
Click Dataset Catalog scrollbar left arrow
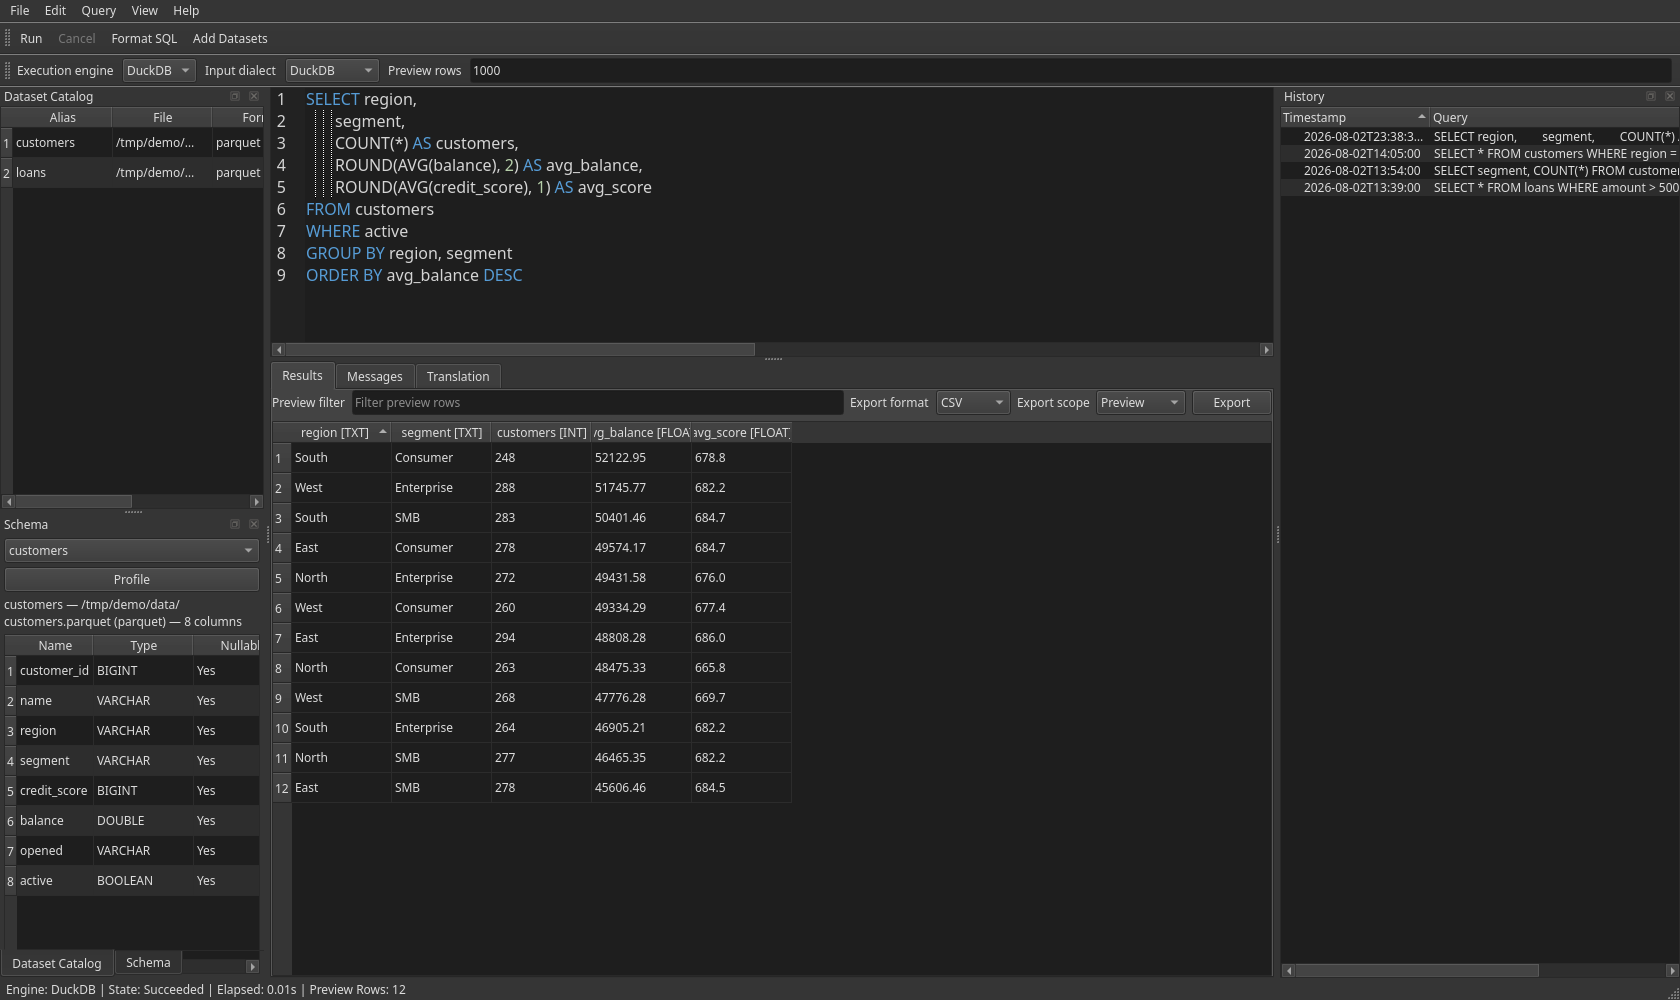coord(9,502)
